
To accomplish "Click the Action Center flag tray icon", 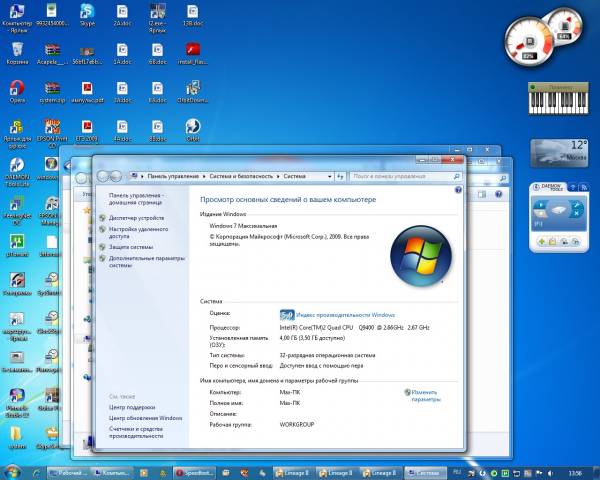I will point(539,473).
